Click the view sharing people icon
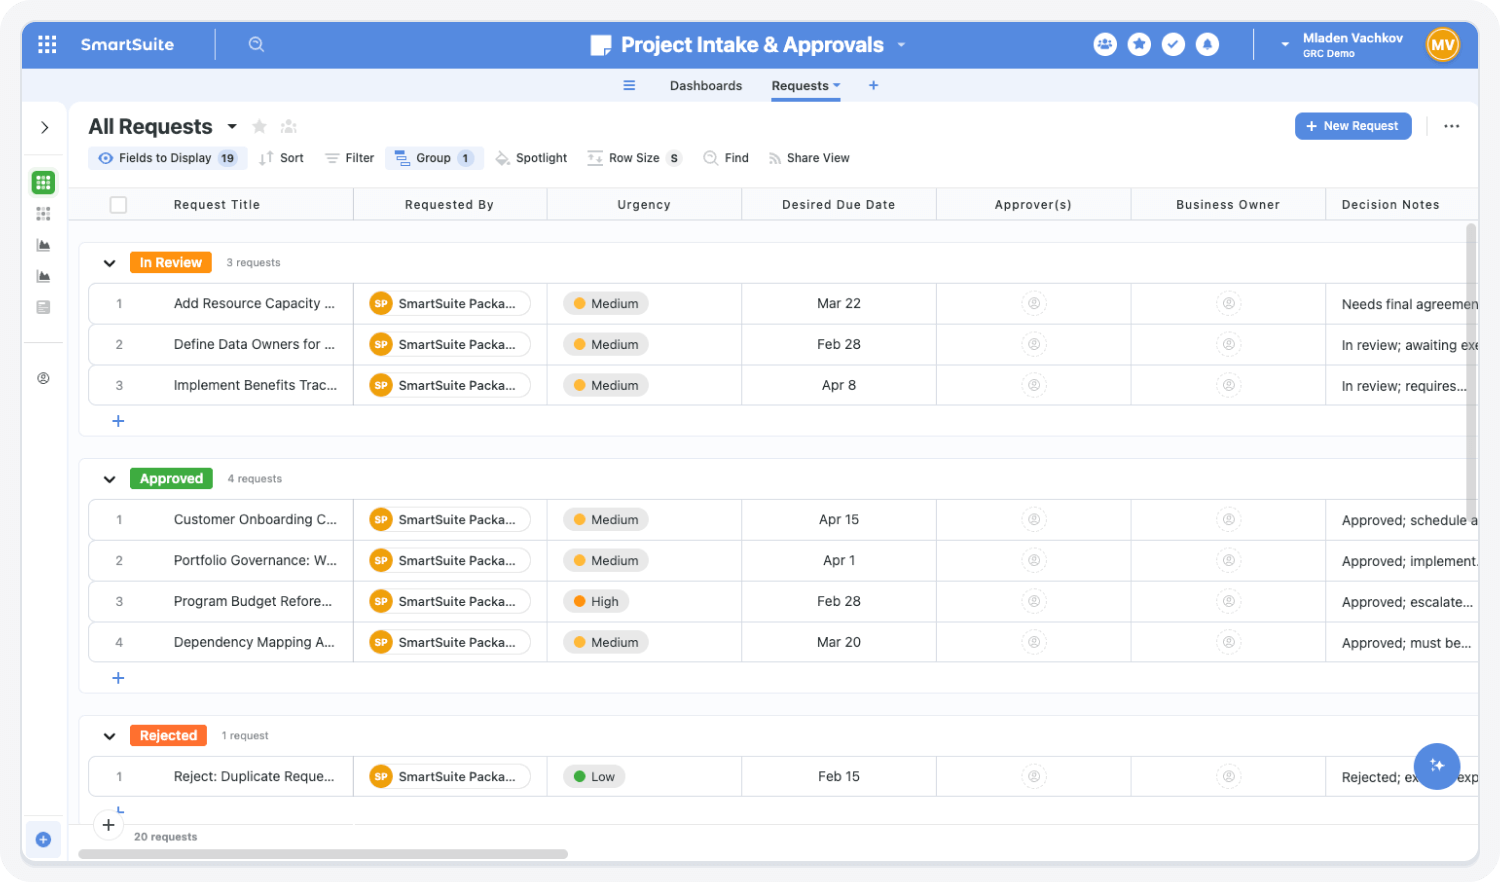The image size is (1500, 882). [289, 126]
